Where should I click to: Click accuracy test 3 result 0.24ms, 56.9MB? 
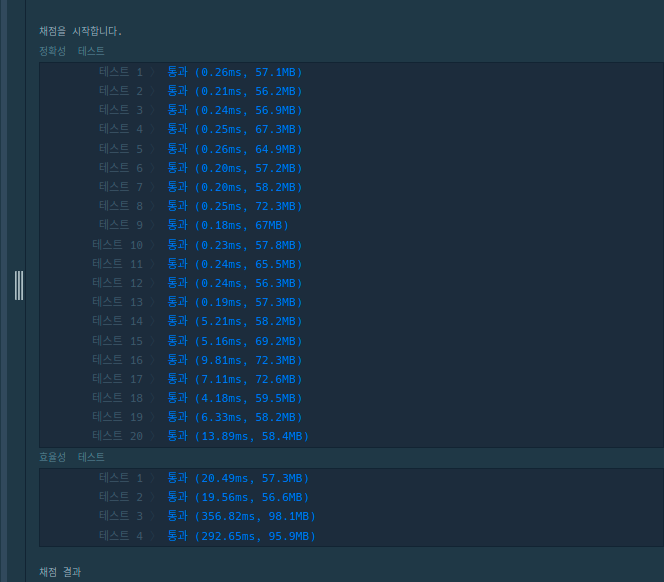[235, 110]
